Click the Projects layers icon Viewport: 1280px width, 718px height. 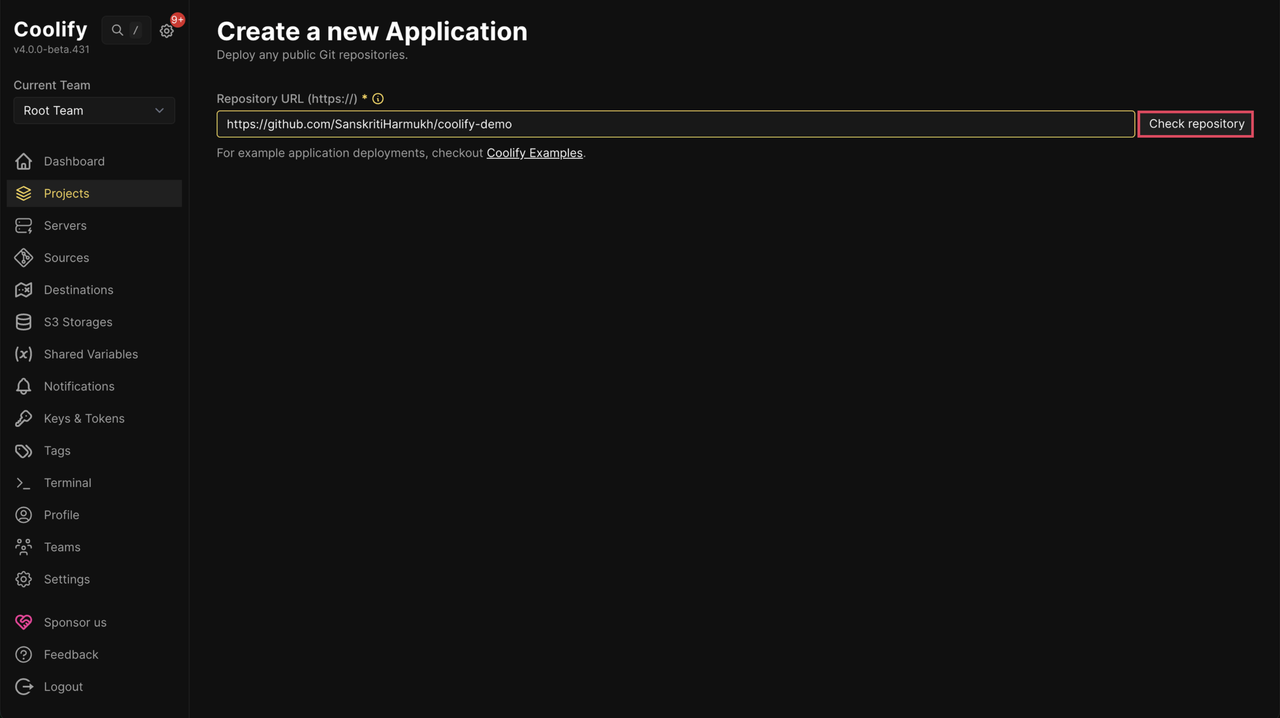[x=24, y=193]
